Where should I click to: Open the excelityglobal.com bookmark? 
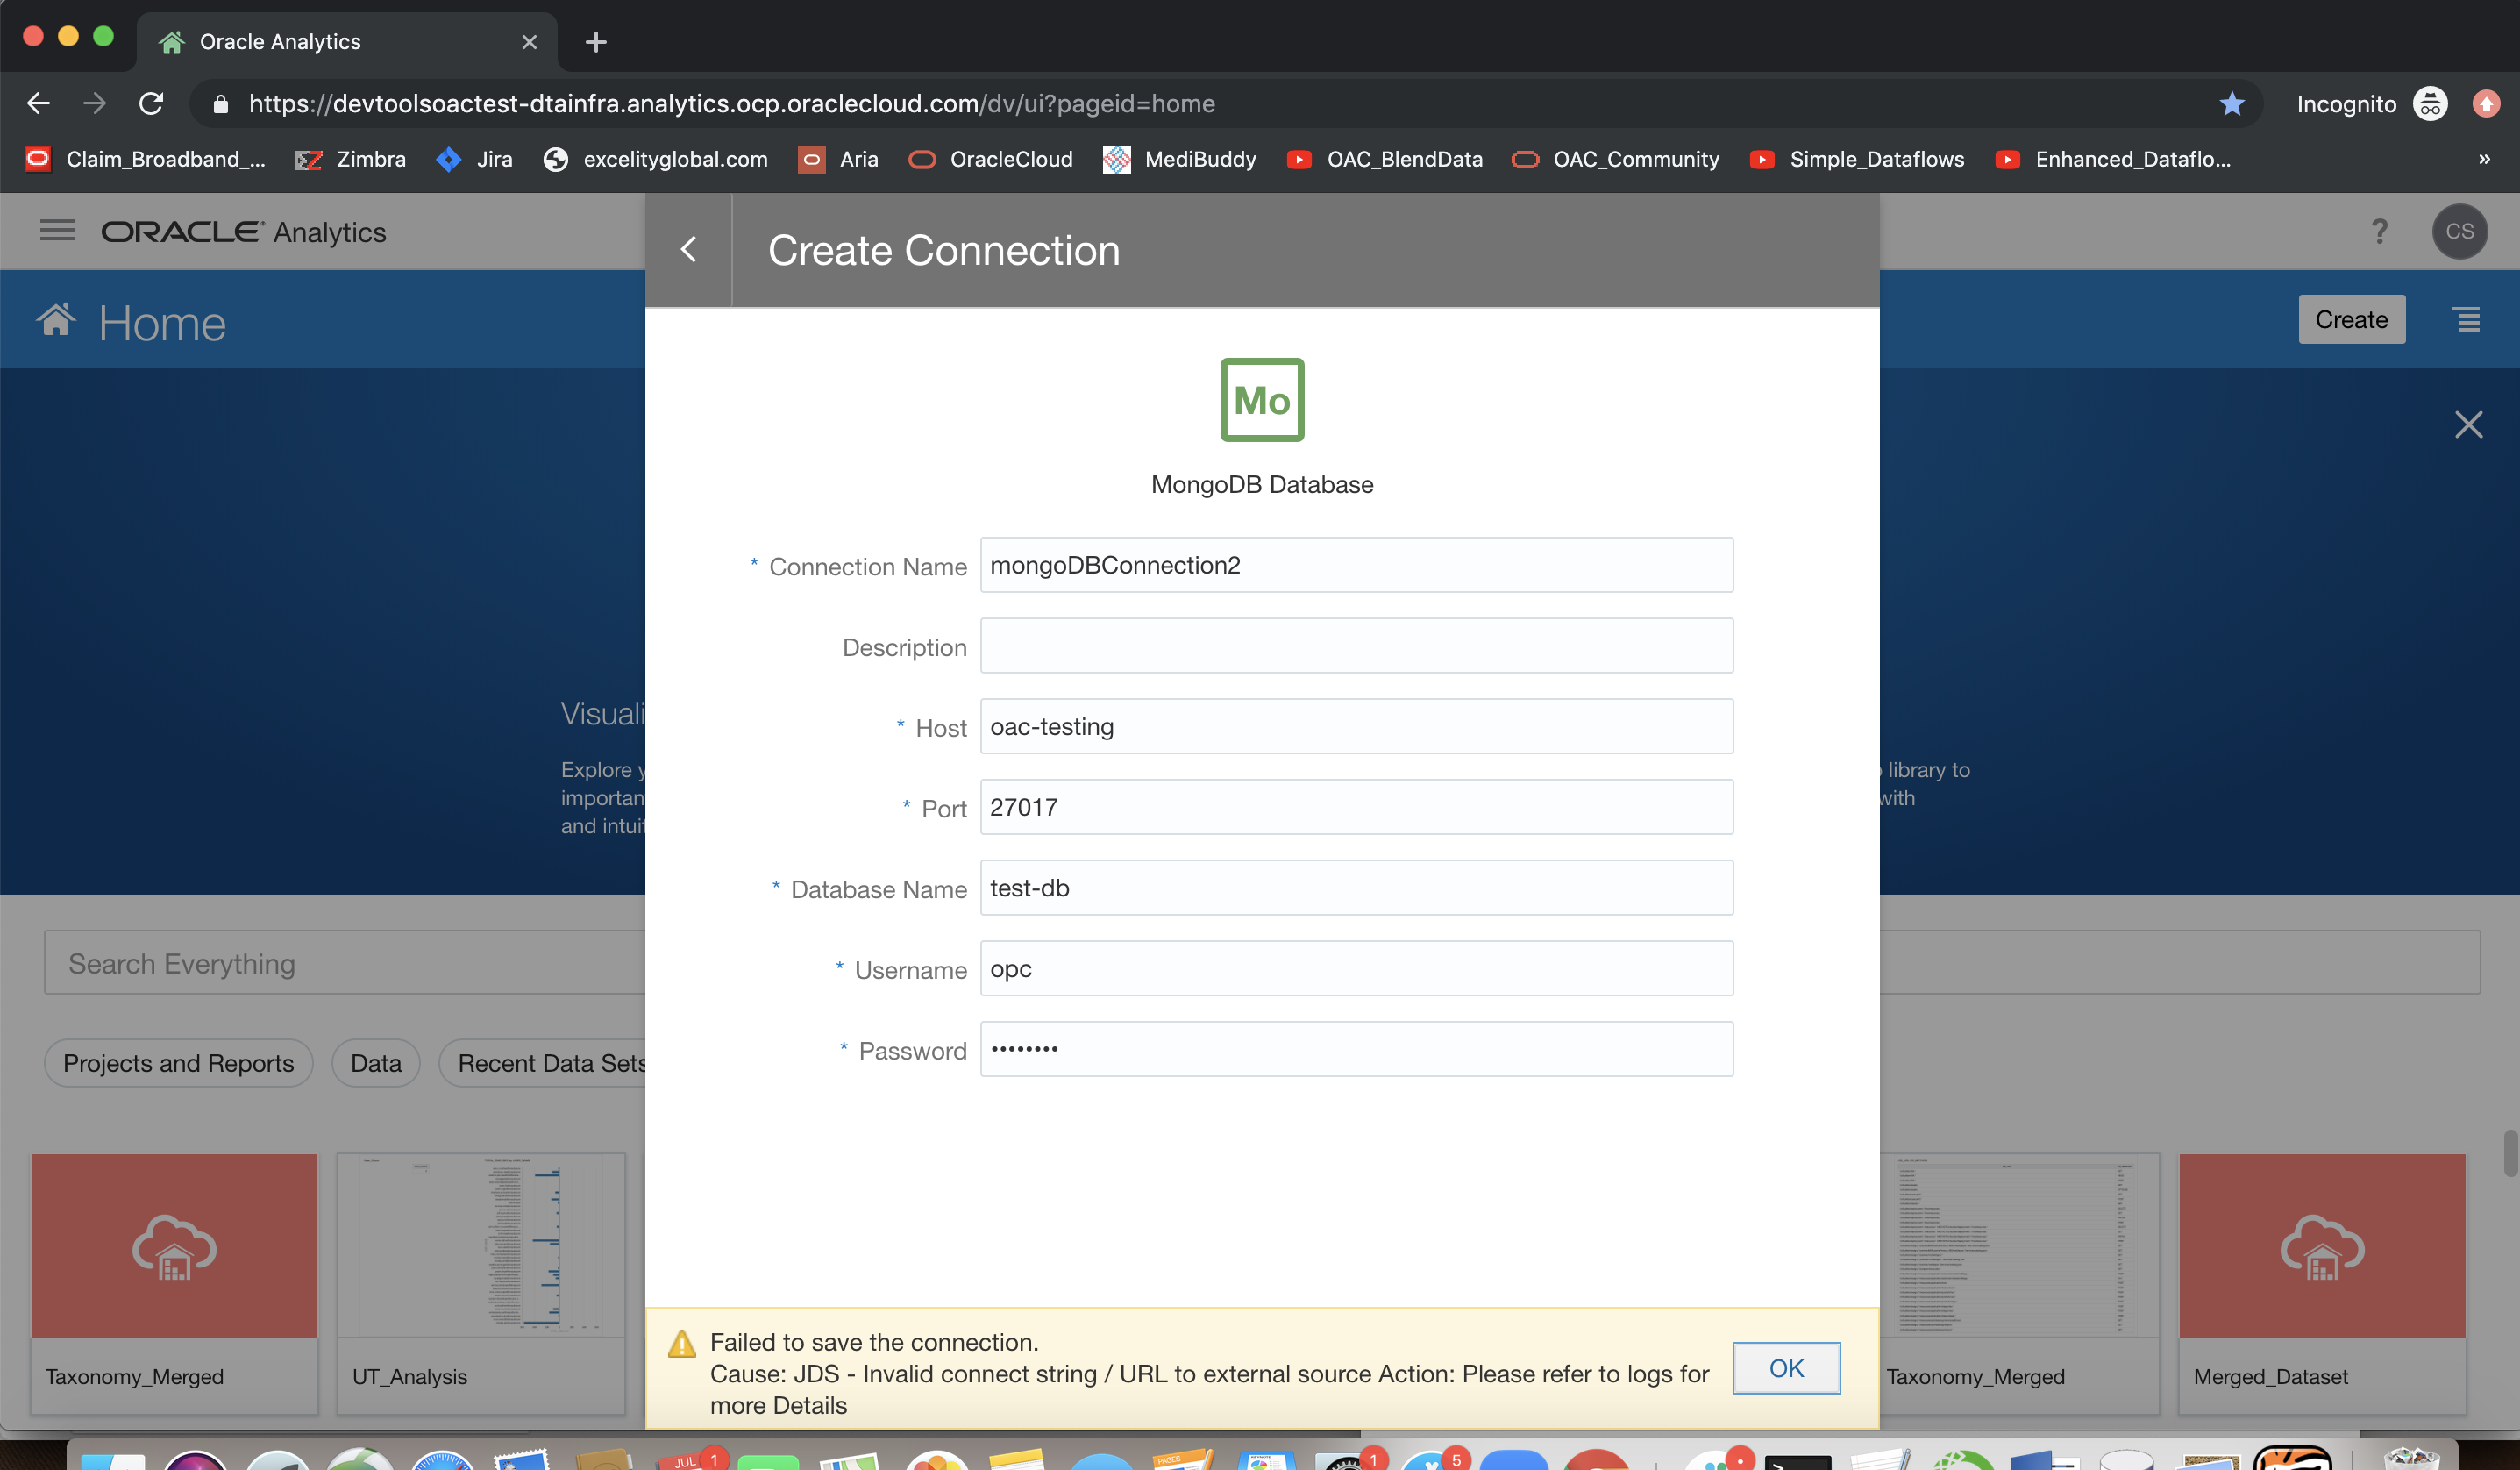(x=655, y=159)
